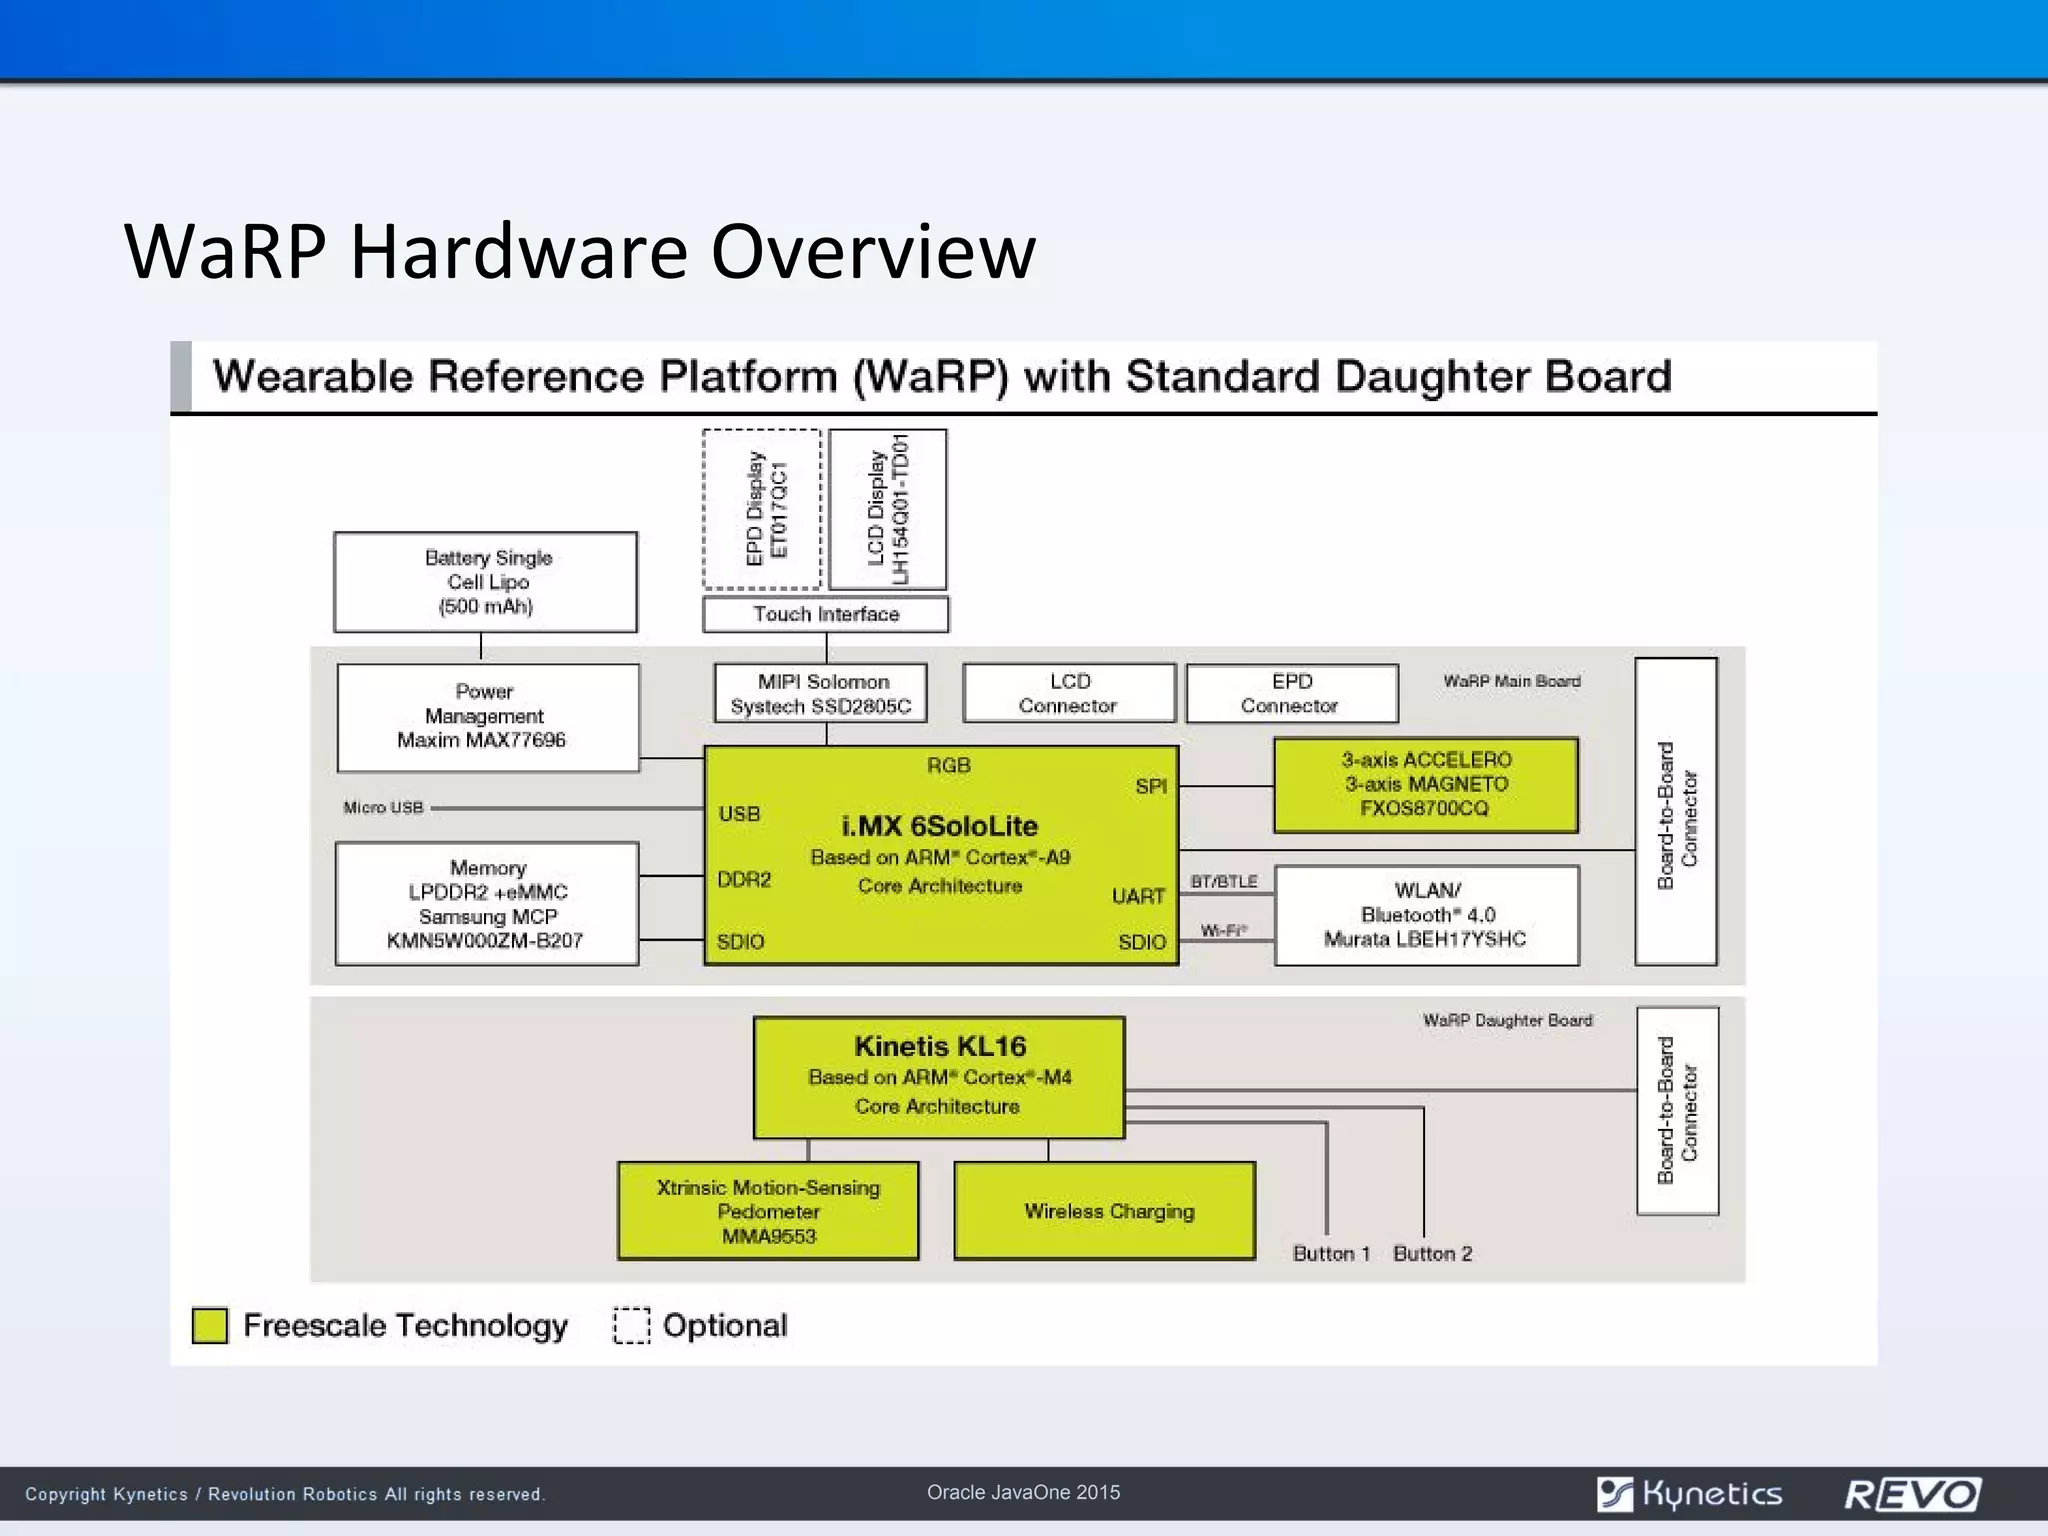The height and width of the screenshot is (1536, 2048).
Task: Click the 'DDR2' port label on i.MX
Action: 744,879
